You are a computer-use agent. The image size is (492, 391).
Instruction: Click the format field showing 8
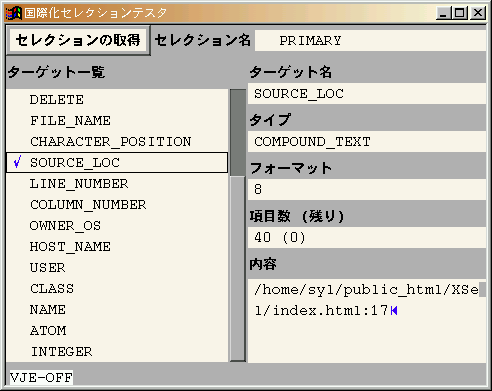point(367,189)
